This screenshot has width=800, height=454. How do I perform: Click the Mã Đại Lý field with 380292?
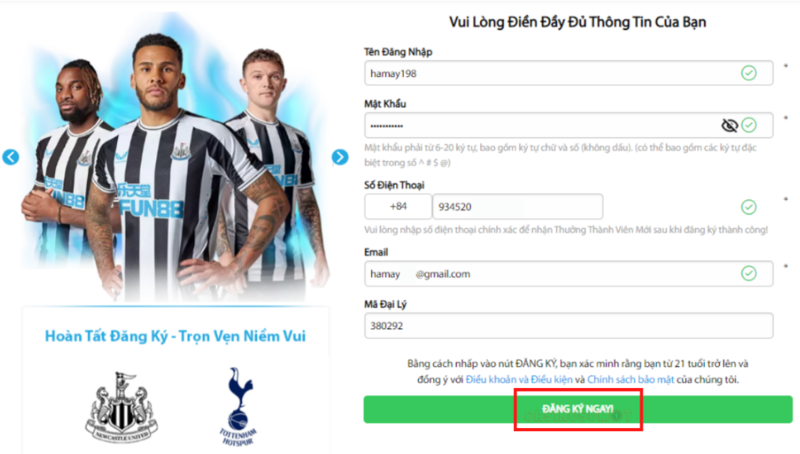click(x=568, y=325)
